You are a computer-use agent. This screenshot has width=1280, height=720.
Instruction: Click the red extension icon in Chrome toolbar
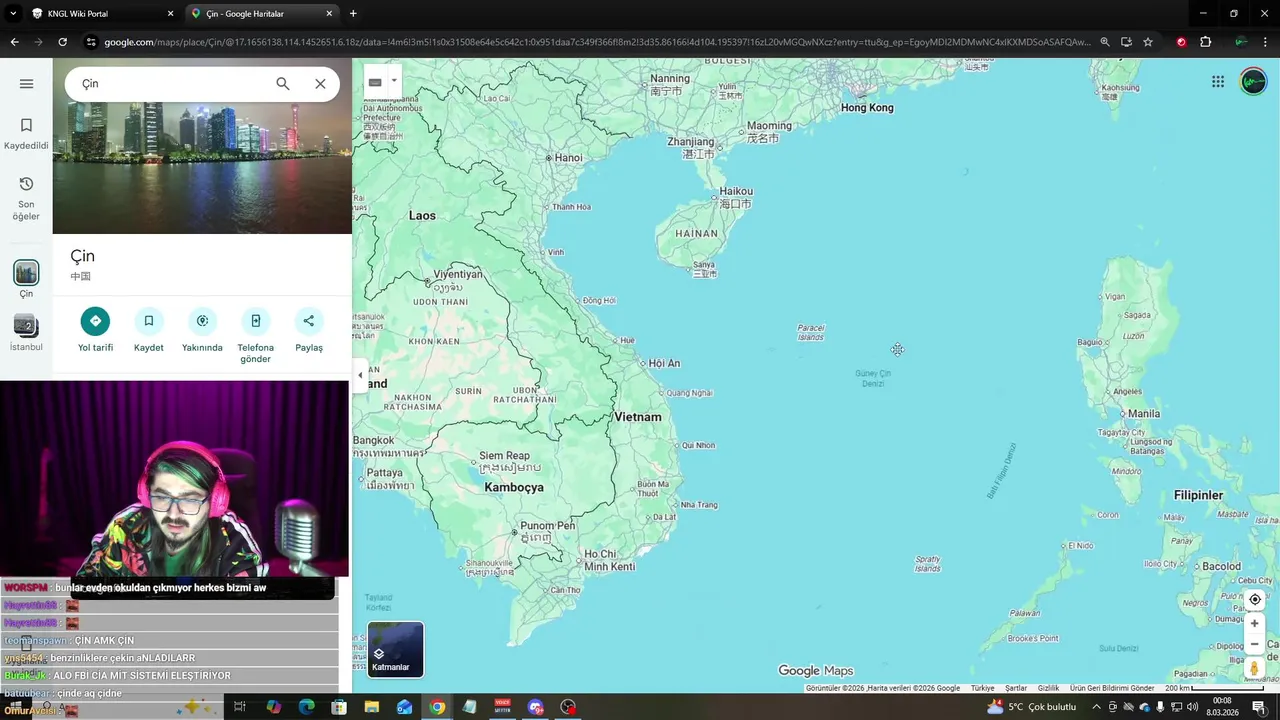[1181, 42]
